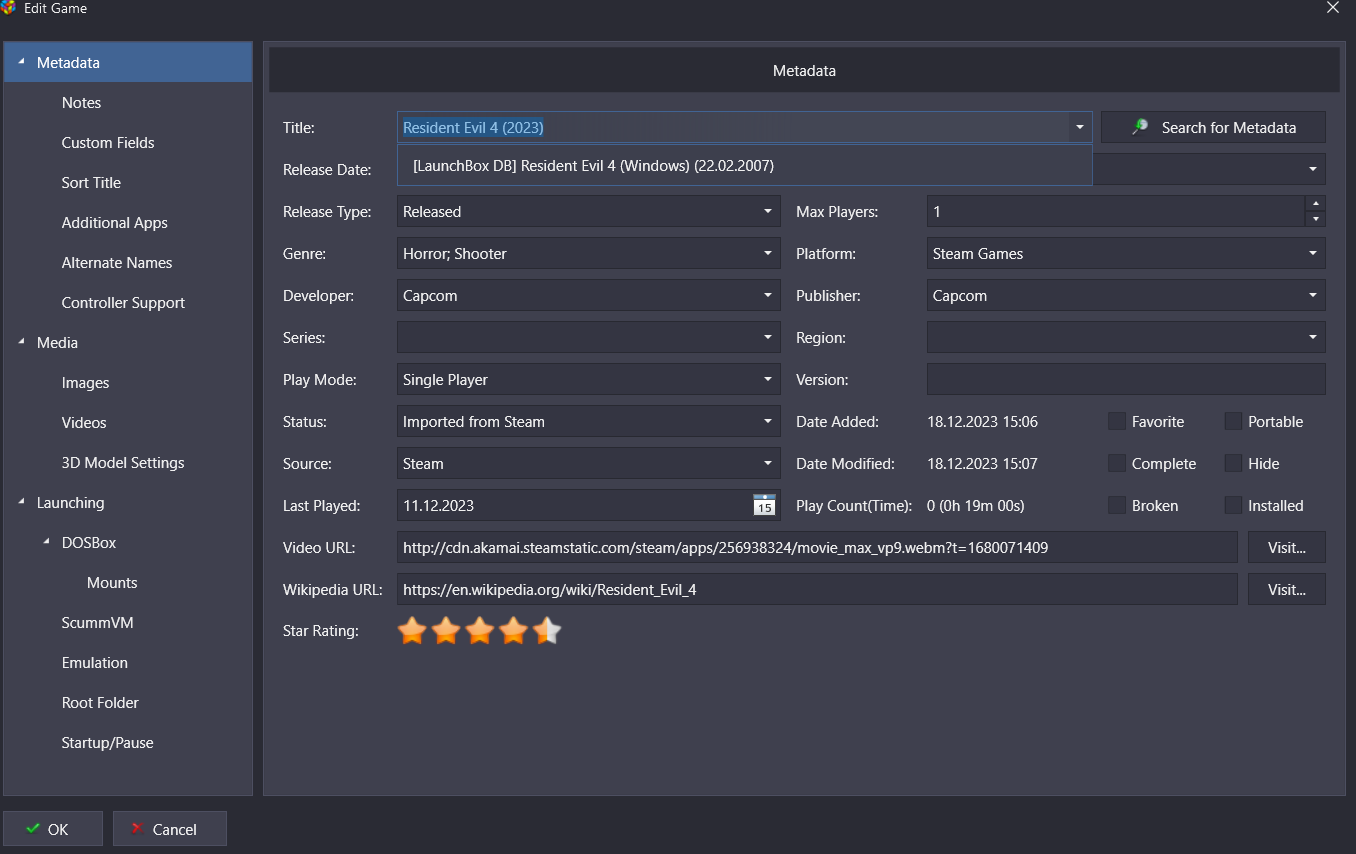Collapse the Media tree section
1356x854 pixels.
tap(22, 342)
